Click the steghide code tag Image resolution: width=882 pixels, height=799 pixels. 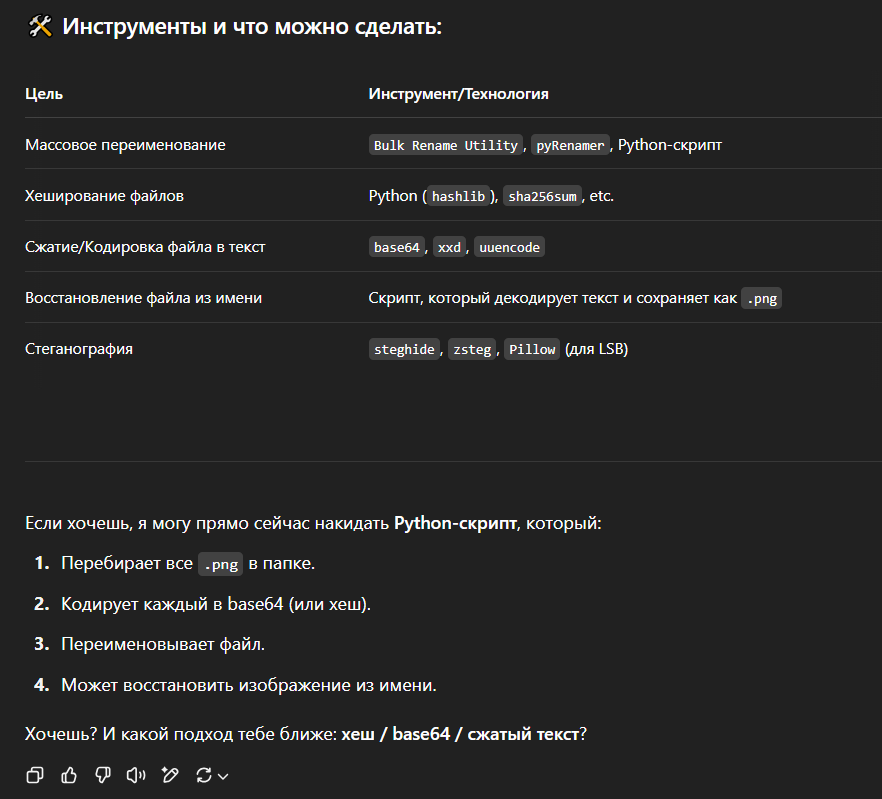[404, 349]
